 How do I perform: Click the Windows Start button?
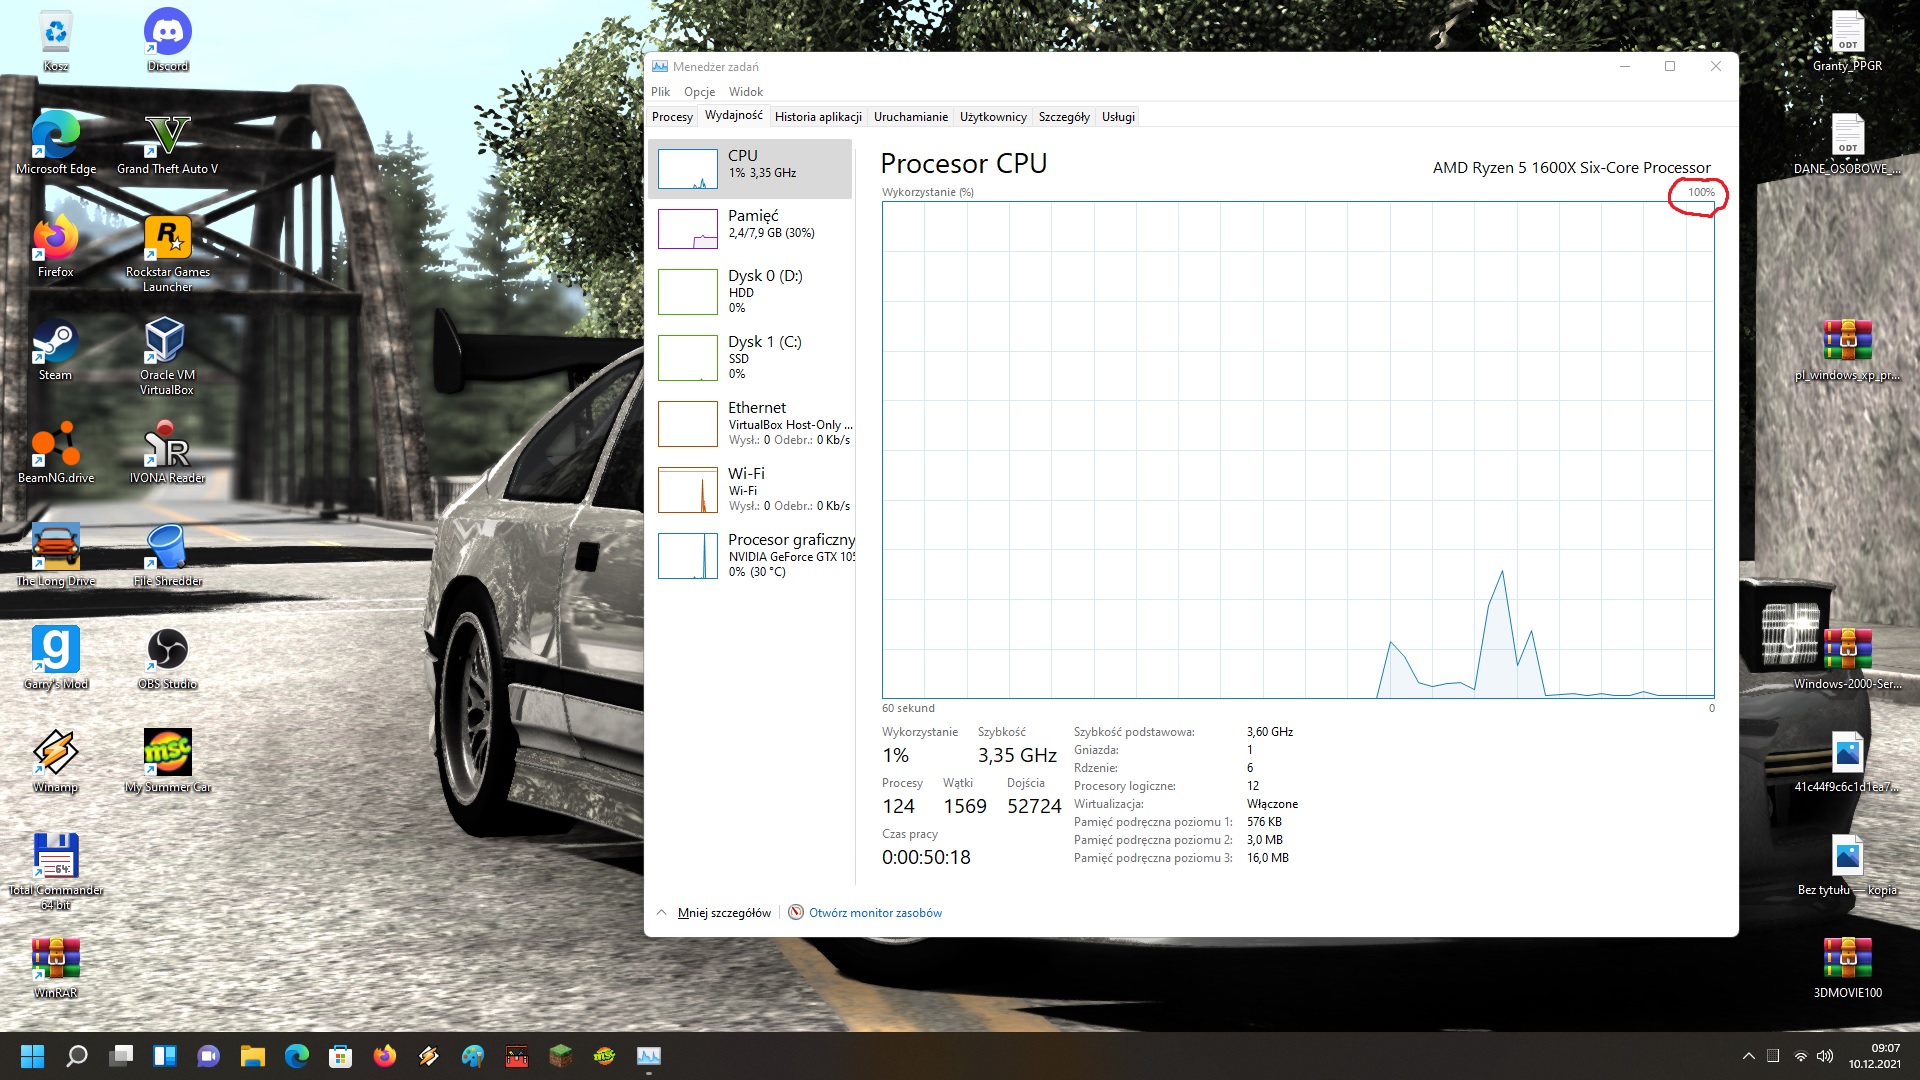[x=32, y=1056]
